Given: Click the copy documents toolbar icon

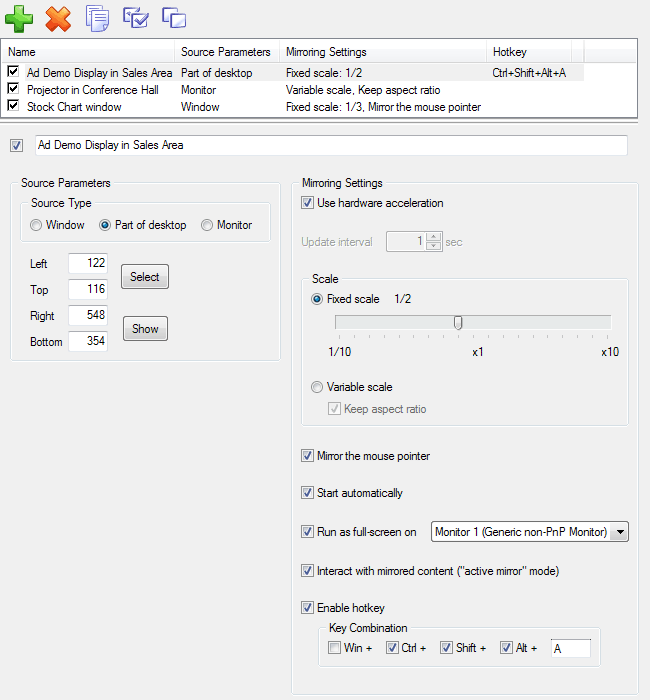Looking at the screenshot, I should [x=97, y=18].
